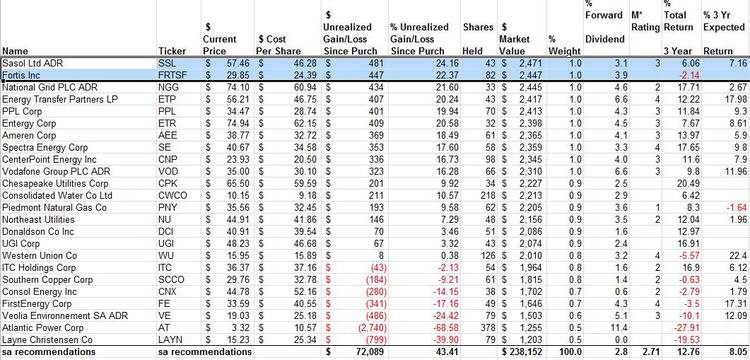Click the 57.46 current price cell
The width and height of the screenshot is (750, 360).
pyautogui.click(x=229, y=63)
